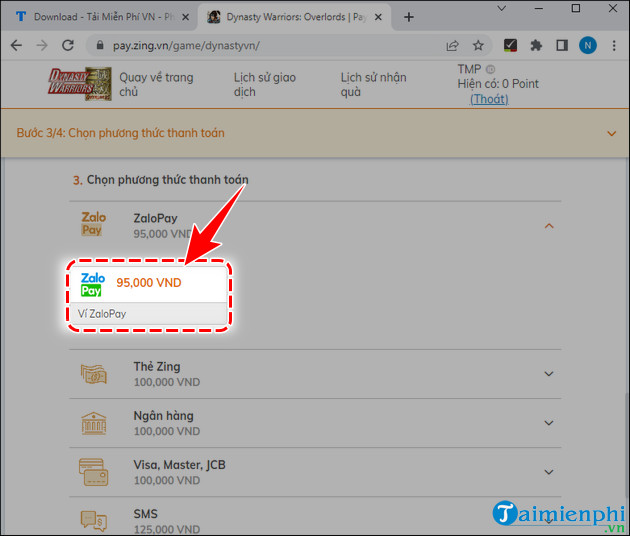Screen dimensions: 630x536
Task: Open the Extensions puzzle icon
Action: 536,45
